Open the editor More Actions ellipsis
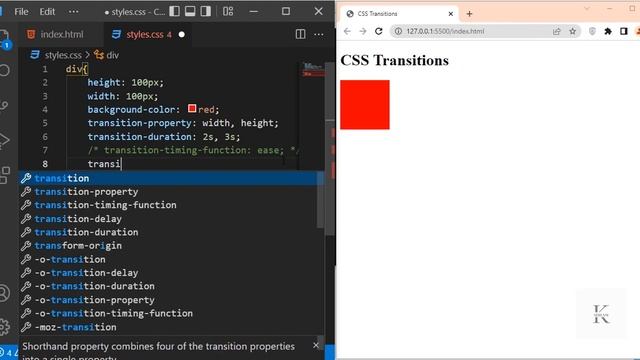Viewport: 640px width, 360px height. (x=319, y=34)
